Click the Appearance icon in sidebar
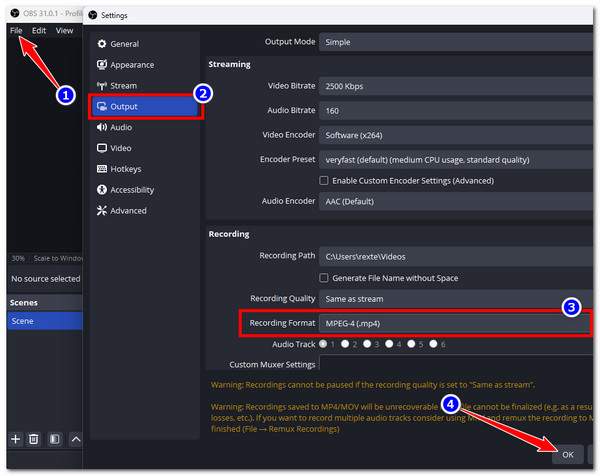600x476 pixels. click(x=102, y=65)
